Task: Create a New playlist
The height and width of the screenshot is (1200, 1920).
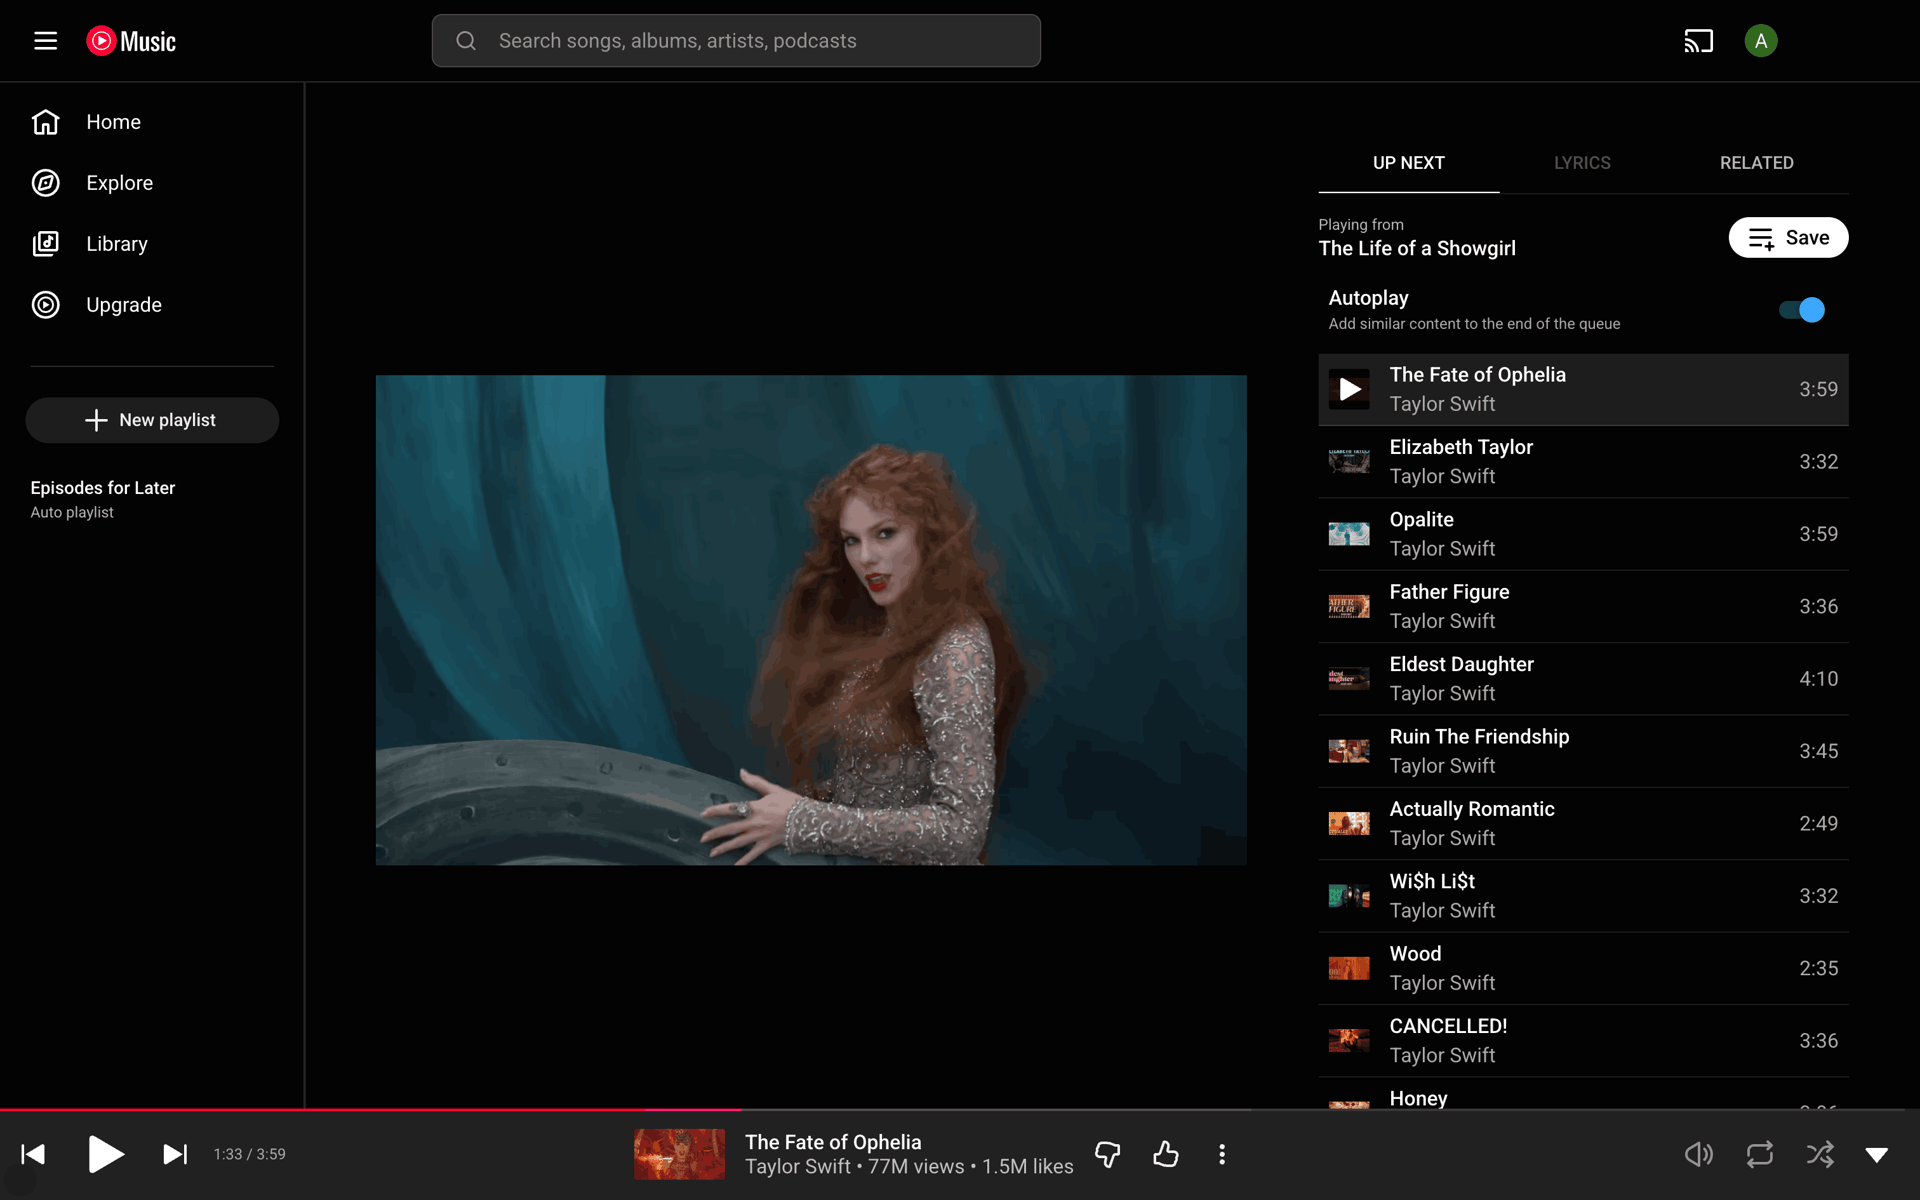Action: [x=152, y=420]
